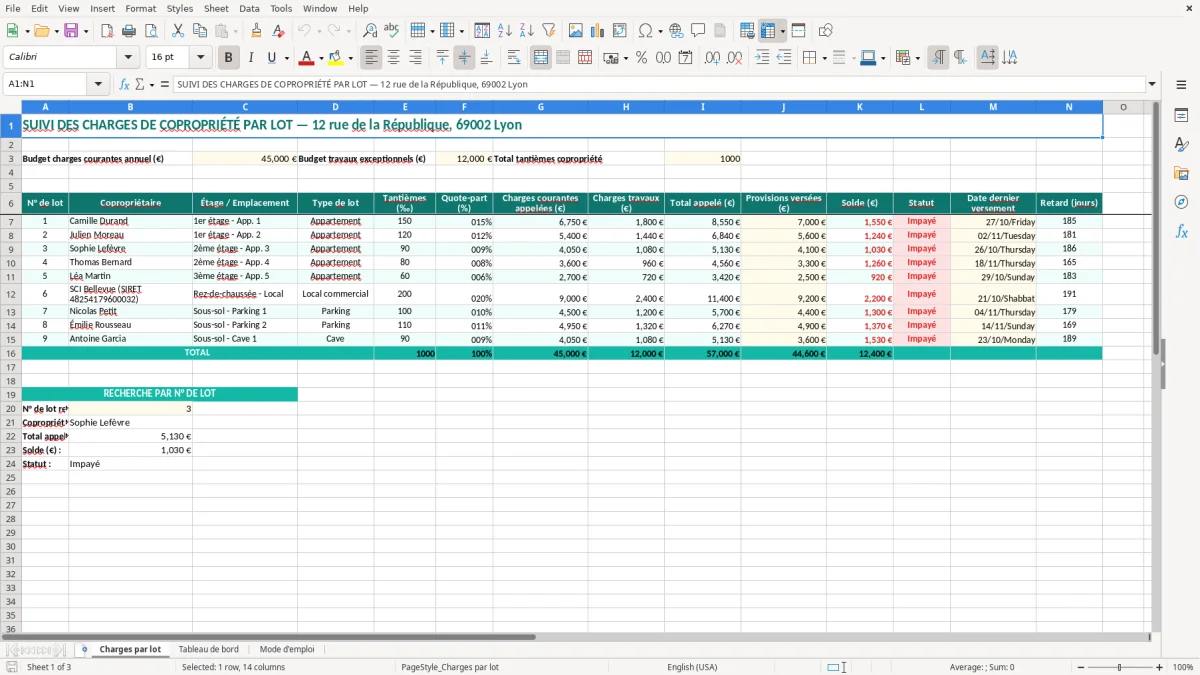
Task: Click Sort Ascending icon
Action: pyautogui.click(x=505, y=31)
